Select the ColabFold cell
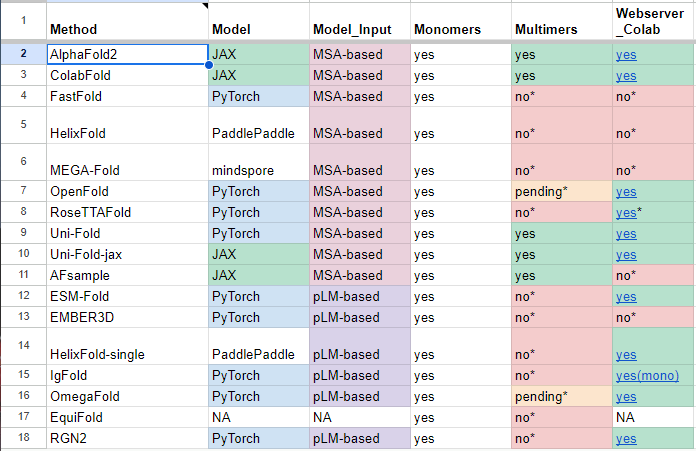The image size is (696, 451). pyautogui.click(x=127, y=75)
